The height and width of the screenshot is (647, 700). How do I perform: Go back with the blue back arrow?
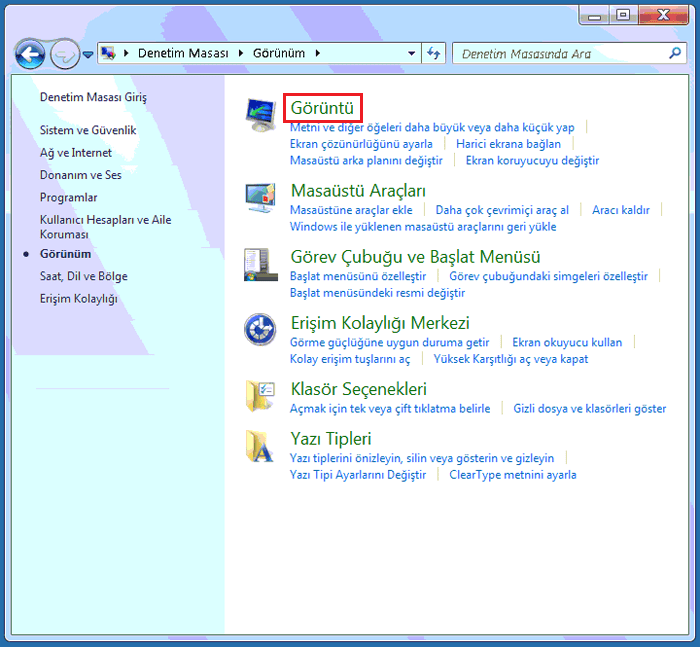click(x=30, y=54)
